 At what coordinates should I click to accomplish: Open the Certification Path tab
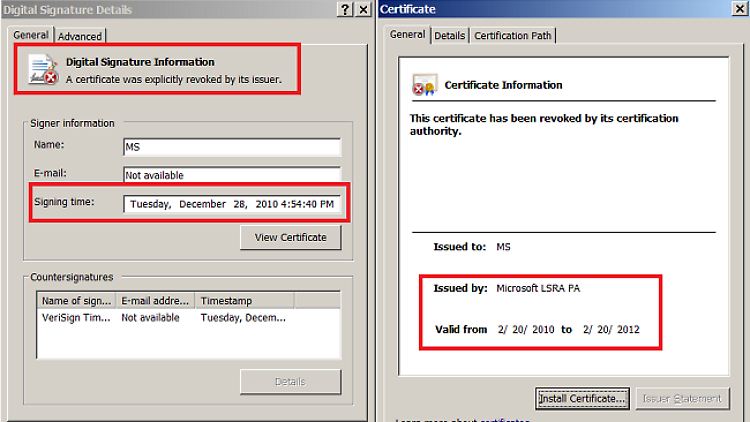point(513,35)
